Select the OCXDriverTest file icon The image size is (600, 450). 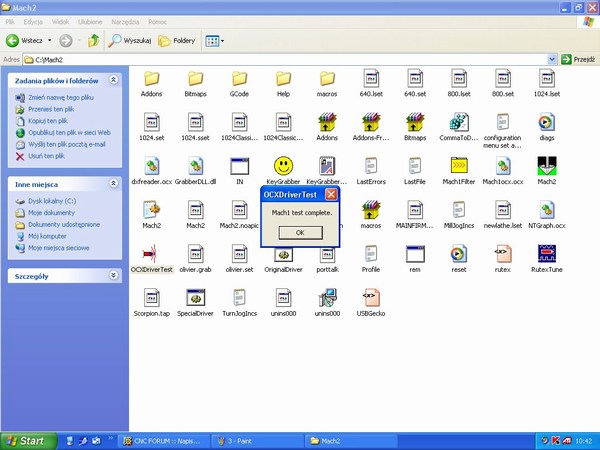click(x=152, y=254)
